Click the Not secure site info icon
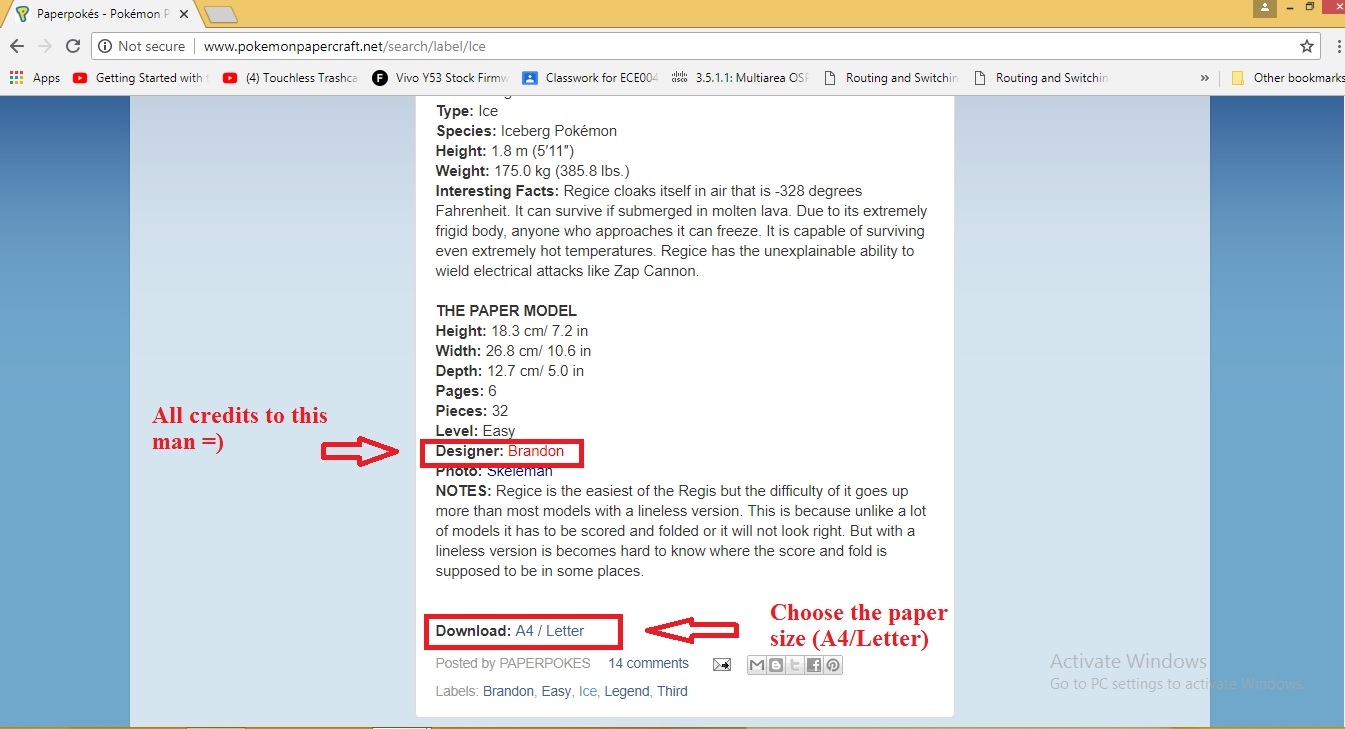 click(105, 46)
